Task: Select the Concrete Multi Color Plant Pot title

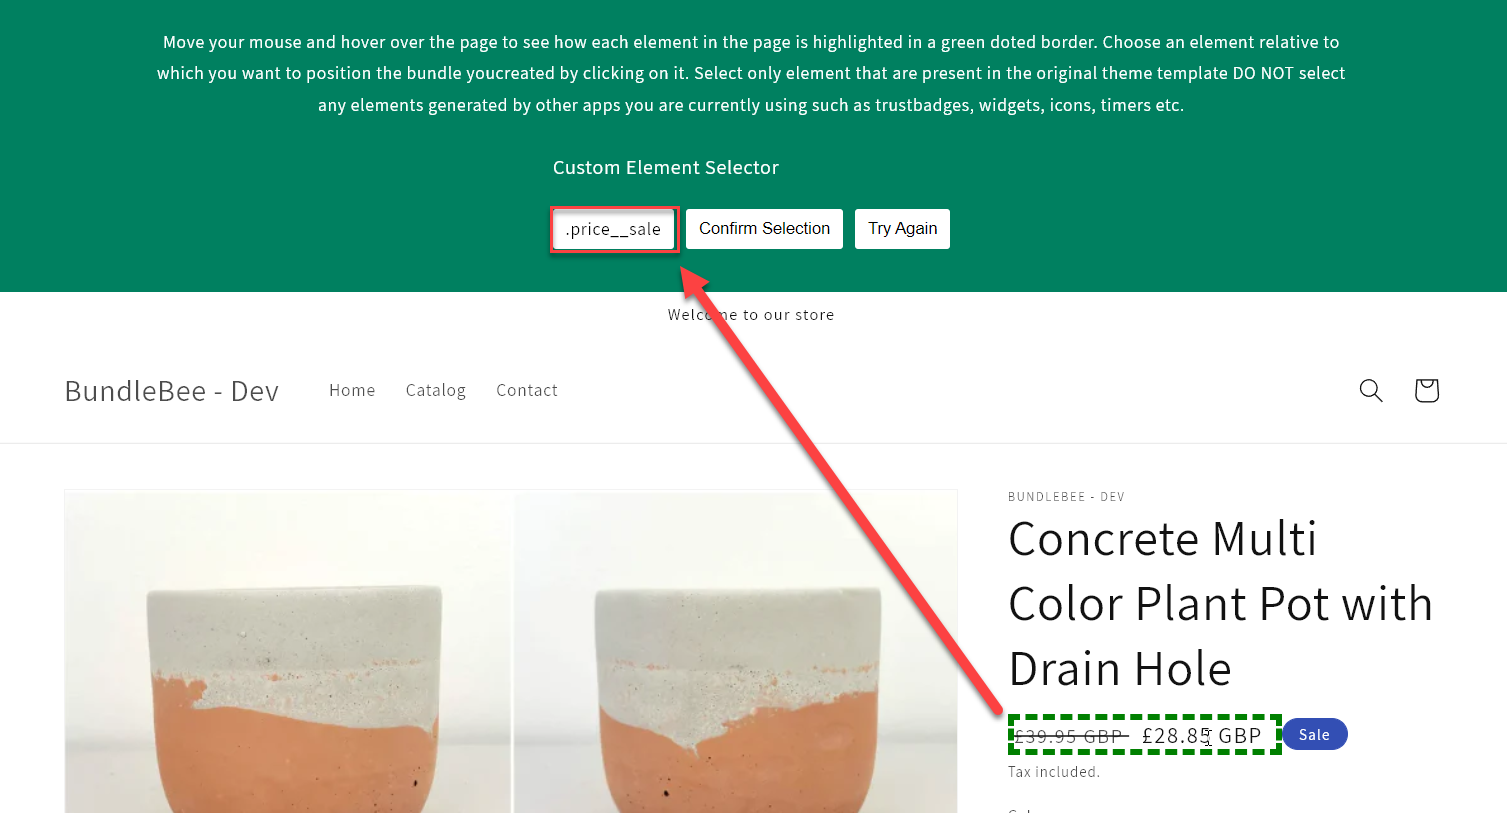Action: (1220, 603)
